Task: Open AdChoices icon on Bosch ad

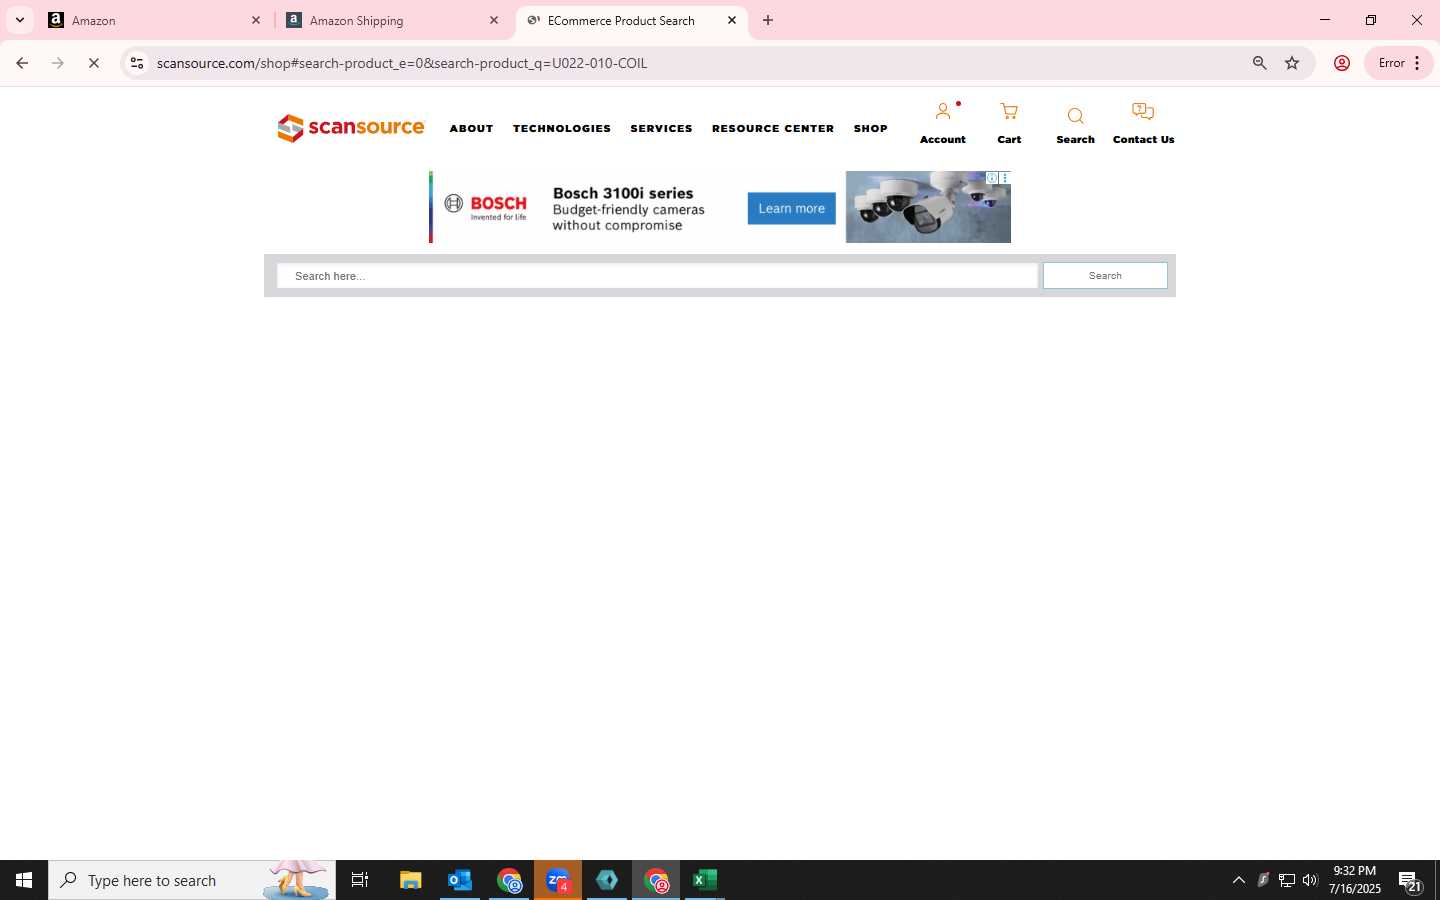Action: tap(992, 177)
